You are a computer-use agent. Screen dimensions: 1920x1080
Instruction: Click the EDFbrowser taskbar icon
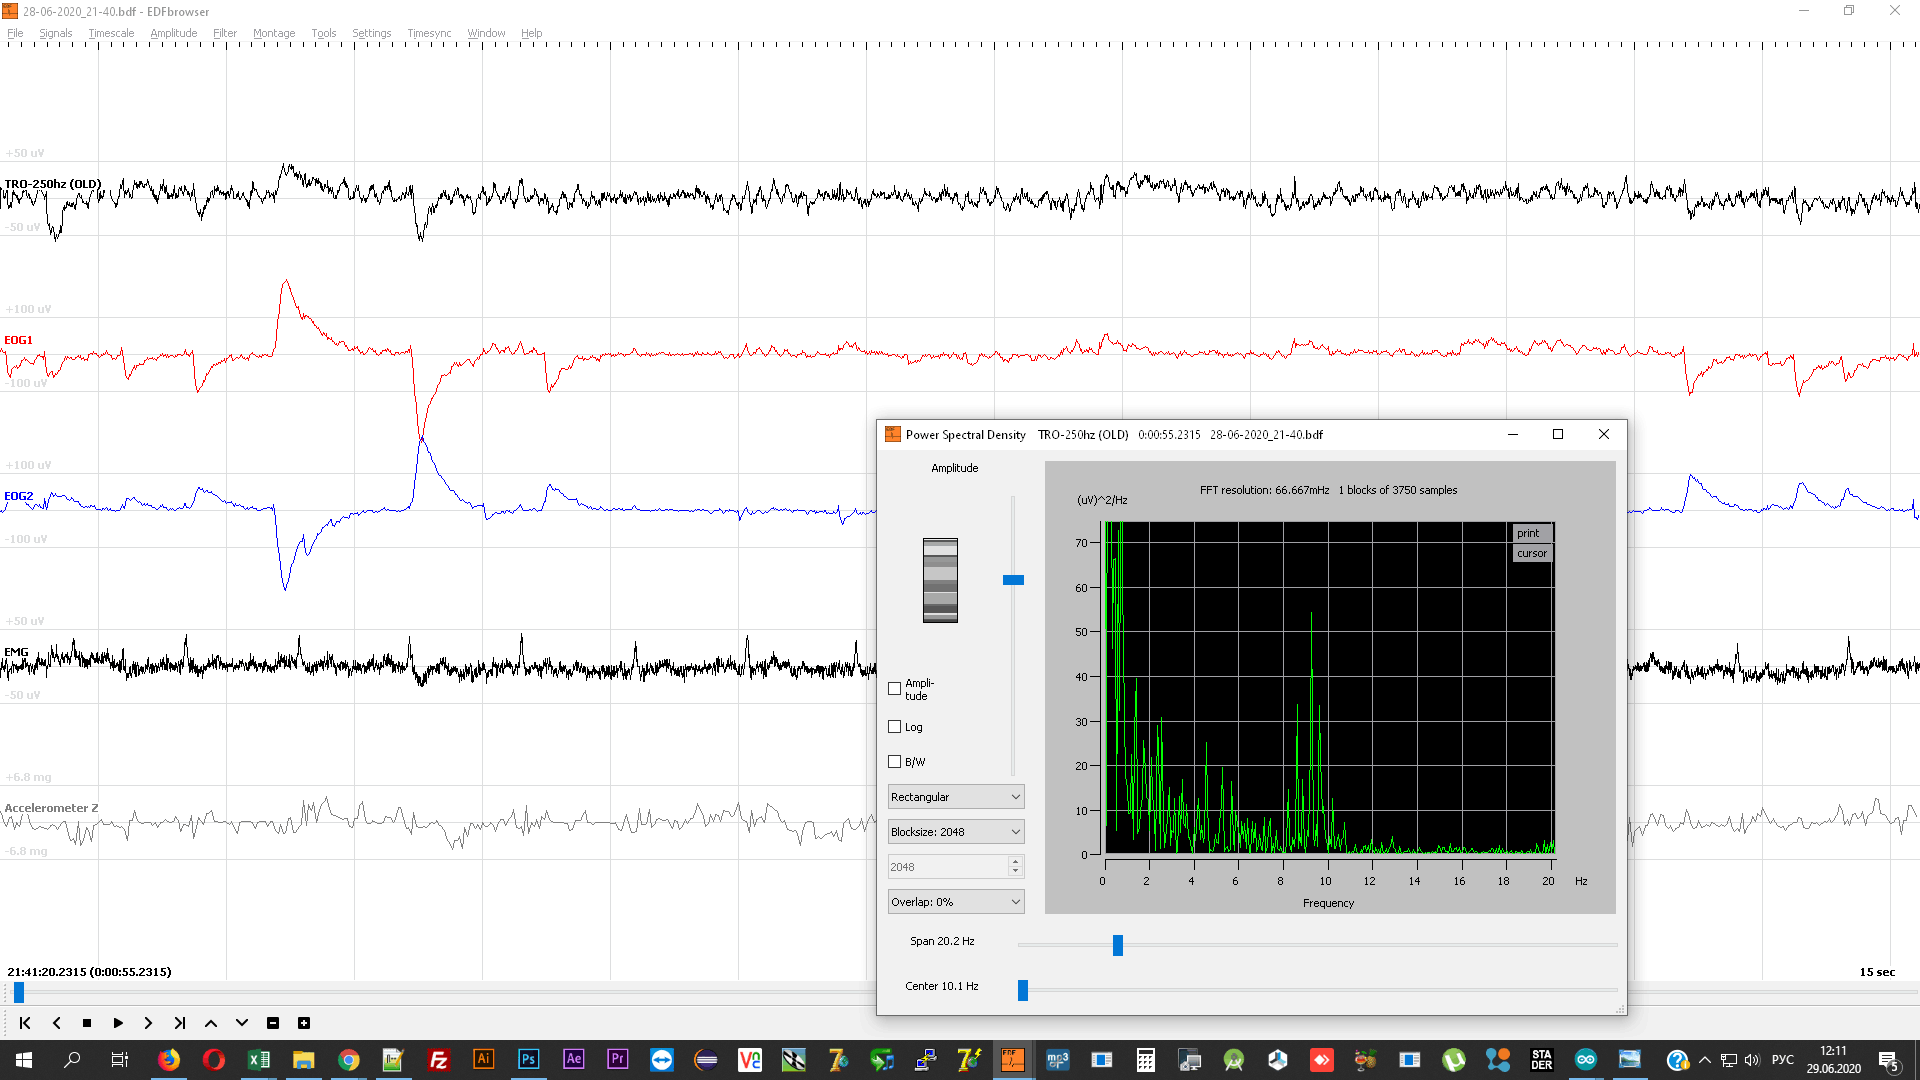(x=1012, y=1060)
